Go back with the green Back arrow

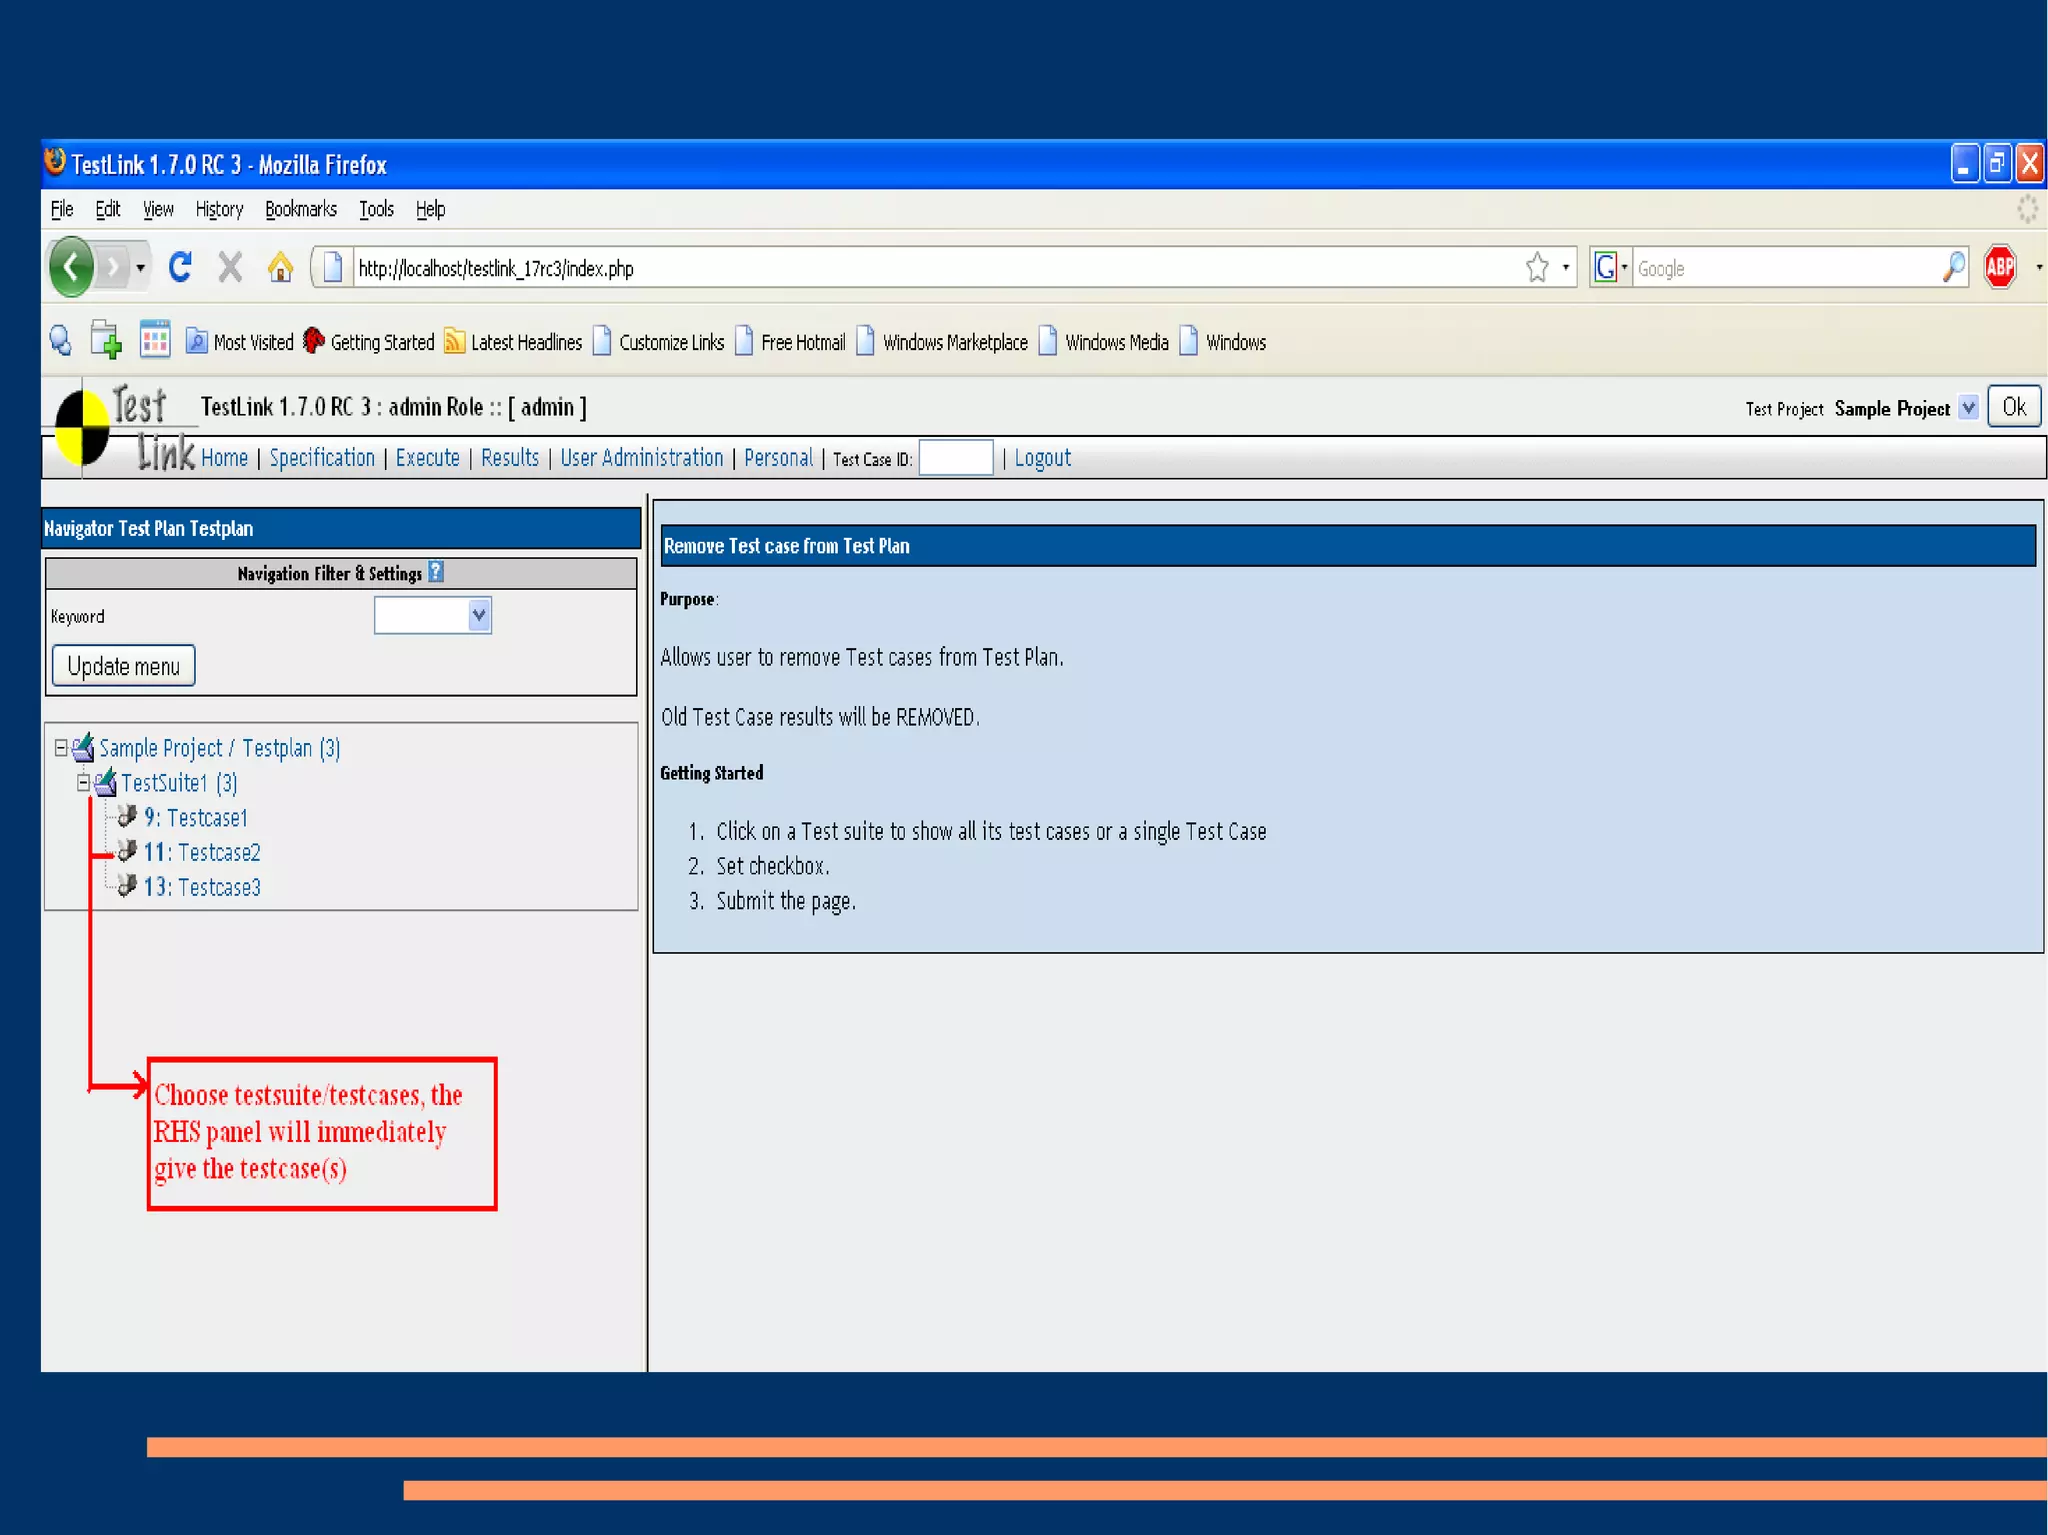click(x=71, y=267)
